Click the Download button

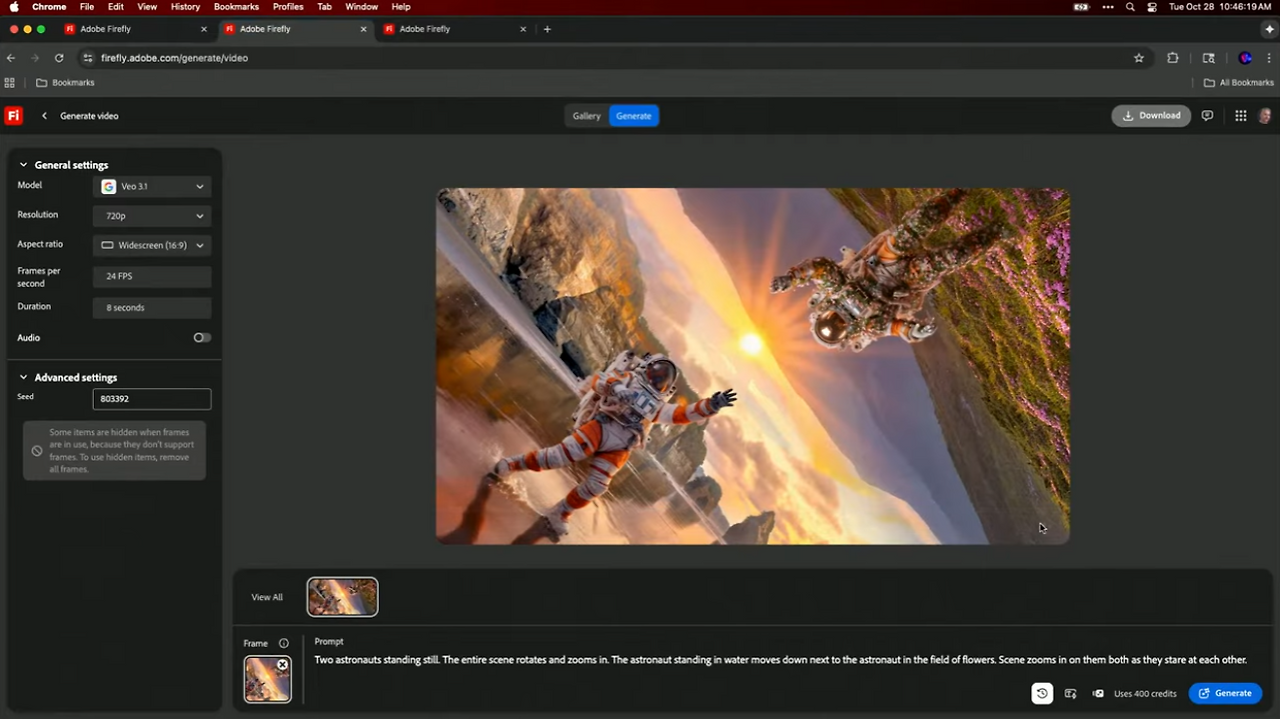(x=1151, y=116)
